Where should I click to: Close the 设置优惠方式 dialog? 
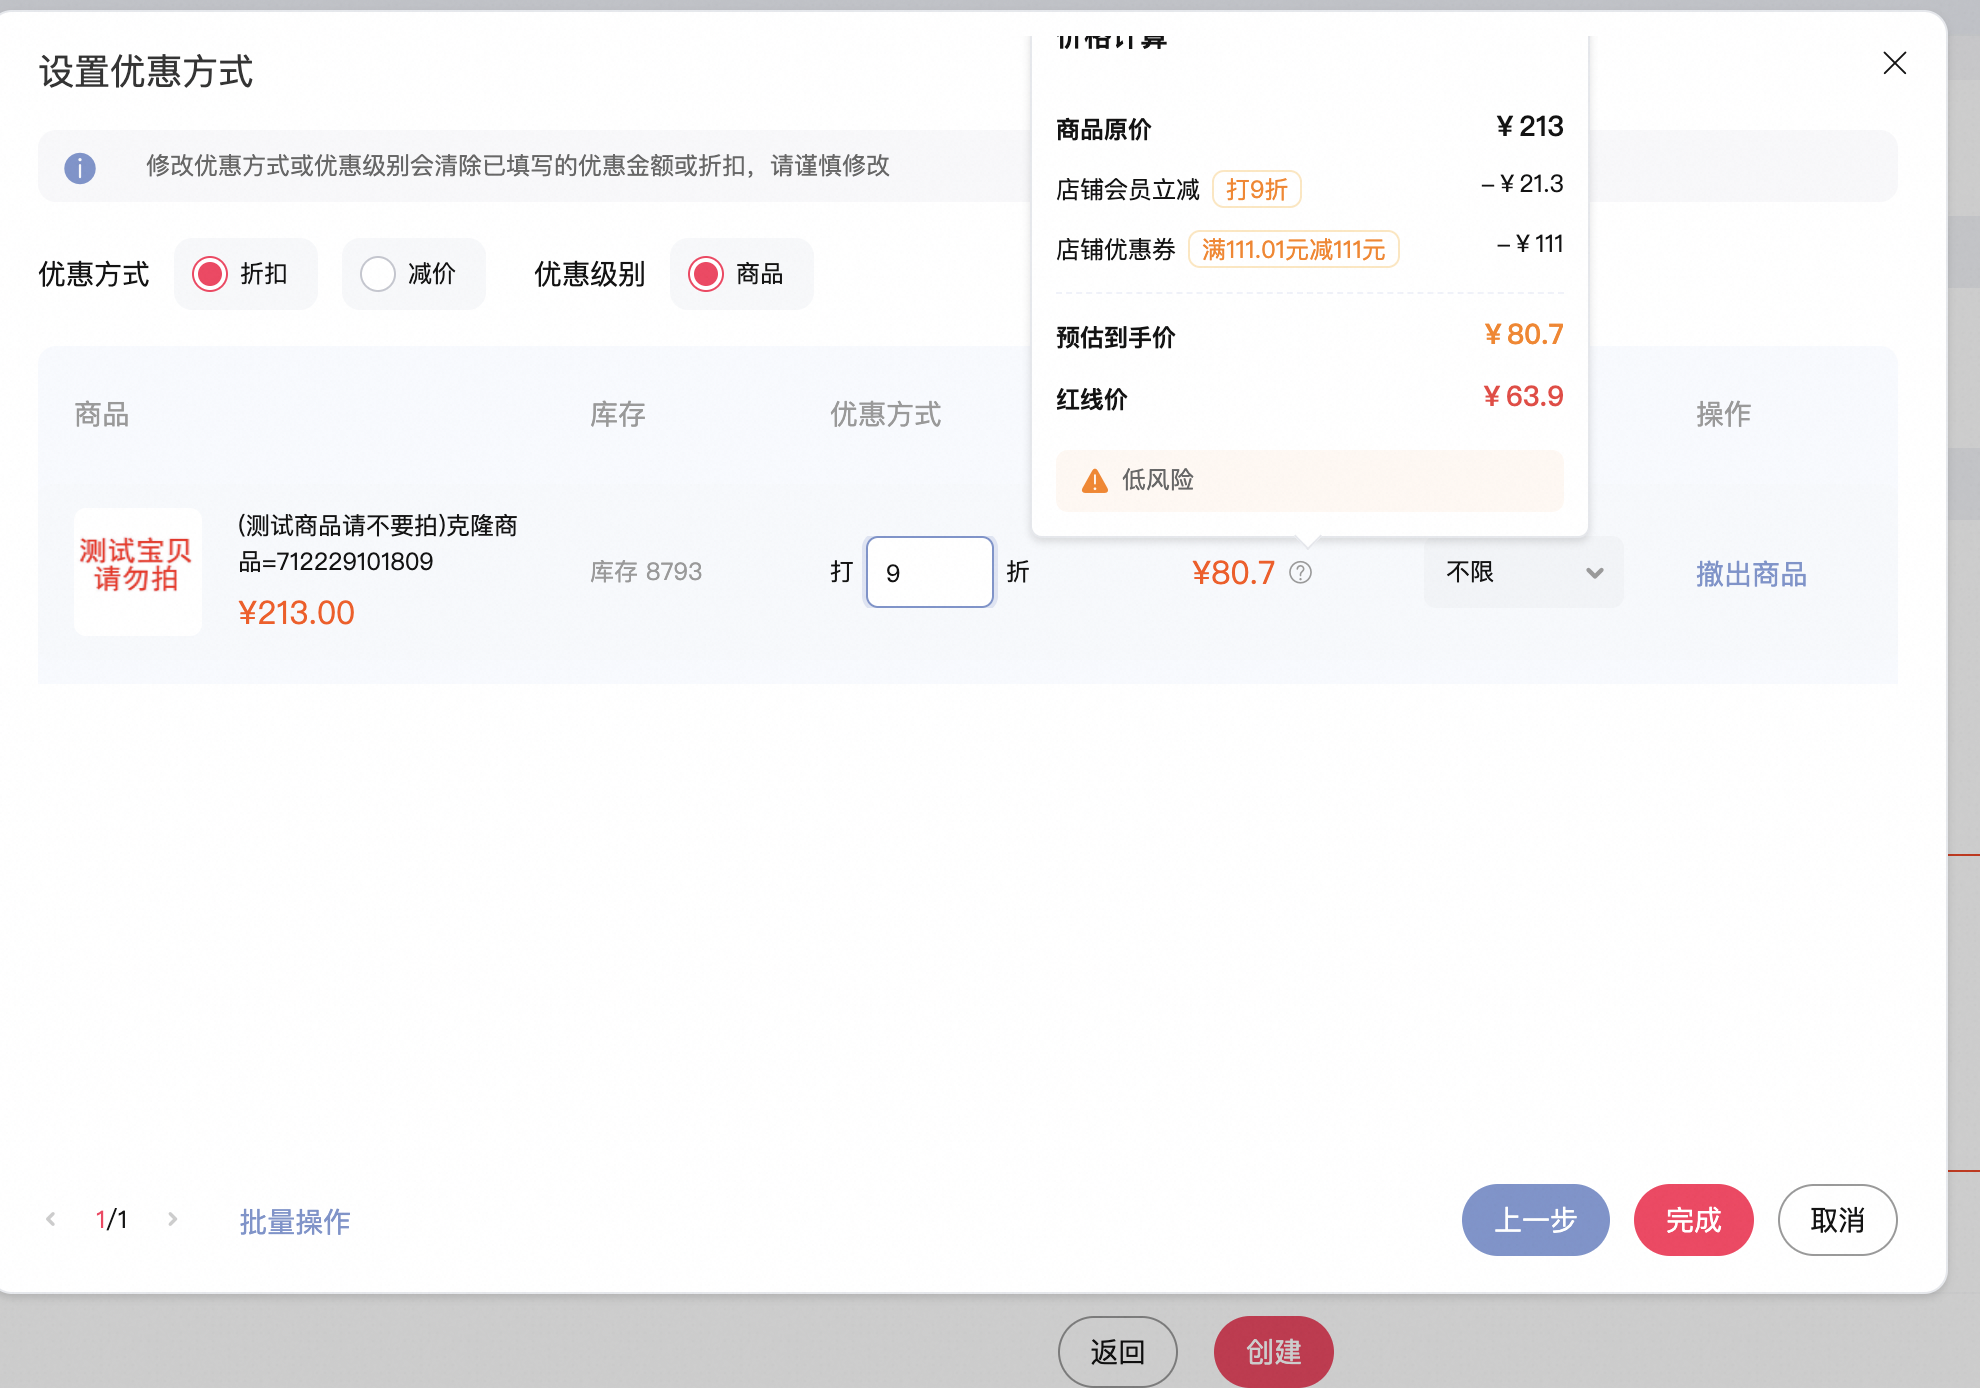click(1894, 64)
